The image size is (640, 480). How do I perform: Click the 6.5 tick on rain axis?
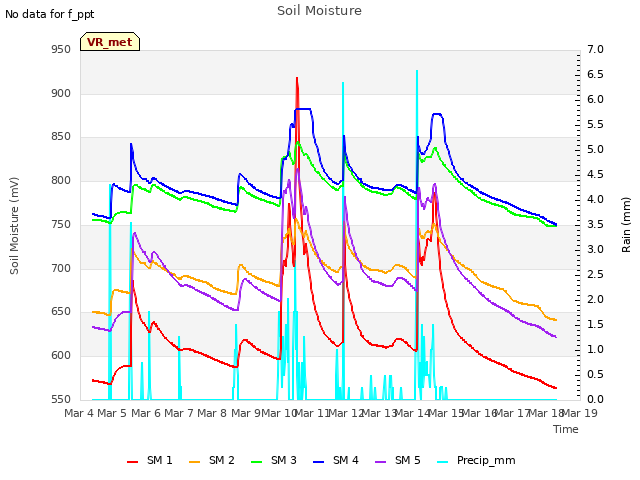596,75
